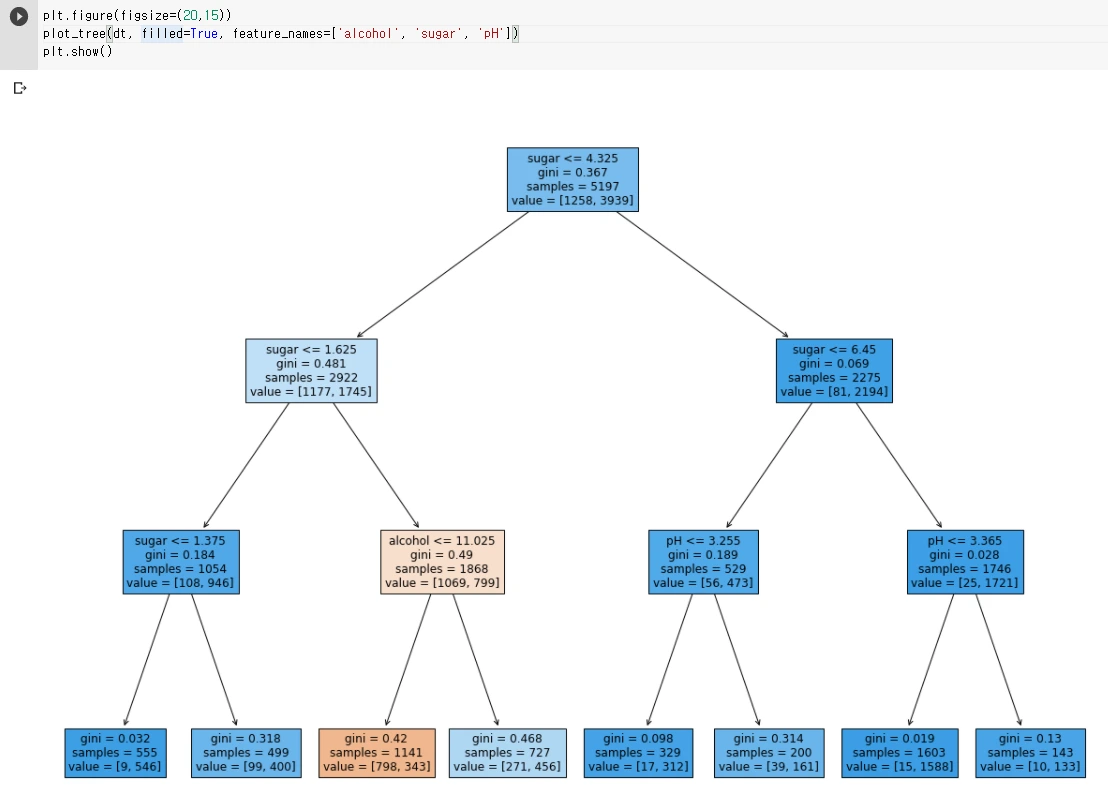Click the output toggle icon below cell
The image size is (1108, 808).
(x=20, y=88)
